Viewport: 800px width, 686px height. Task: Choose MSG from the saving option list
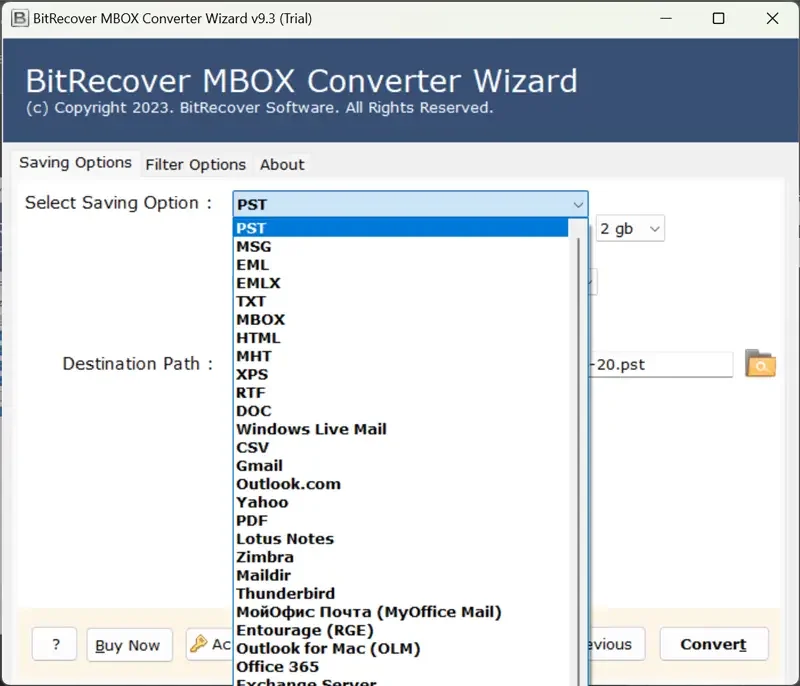pos(254,247)
